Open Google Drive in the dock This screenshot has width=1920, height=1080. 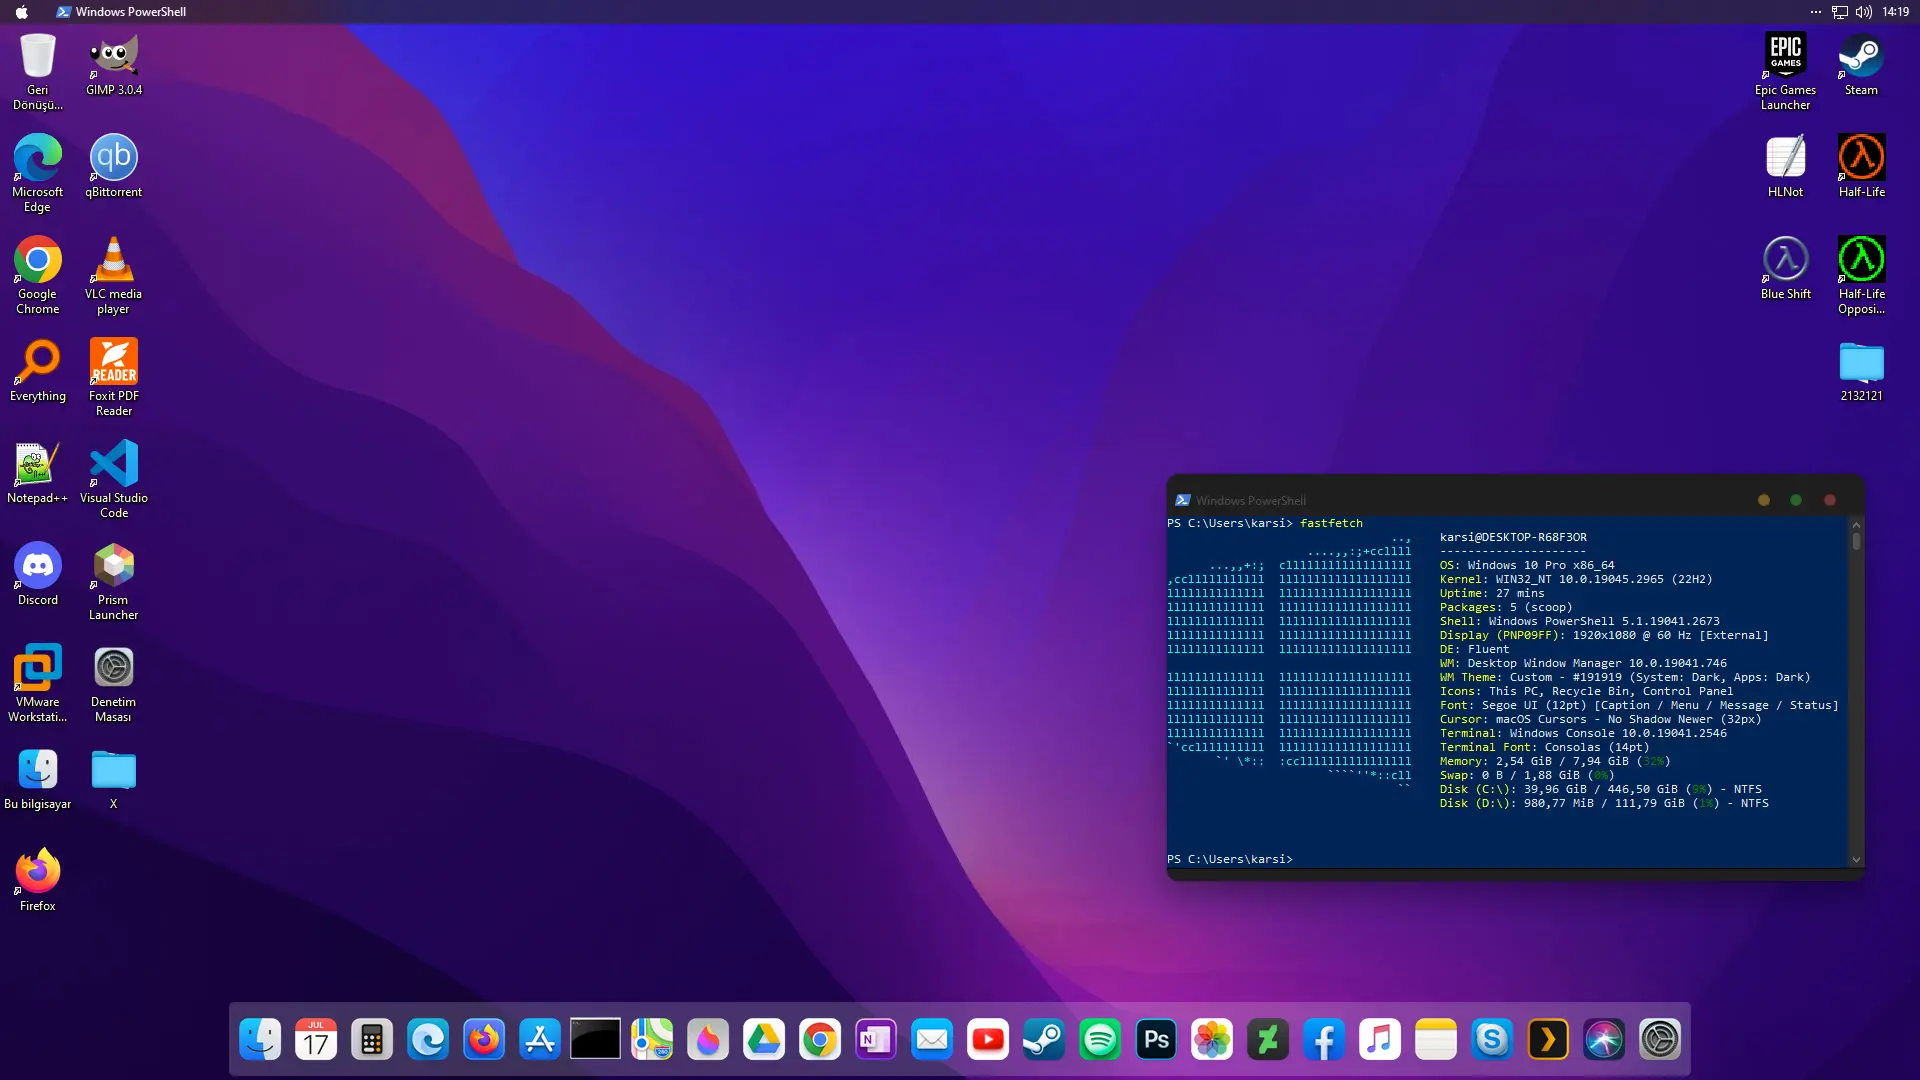[764, 1040]
